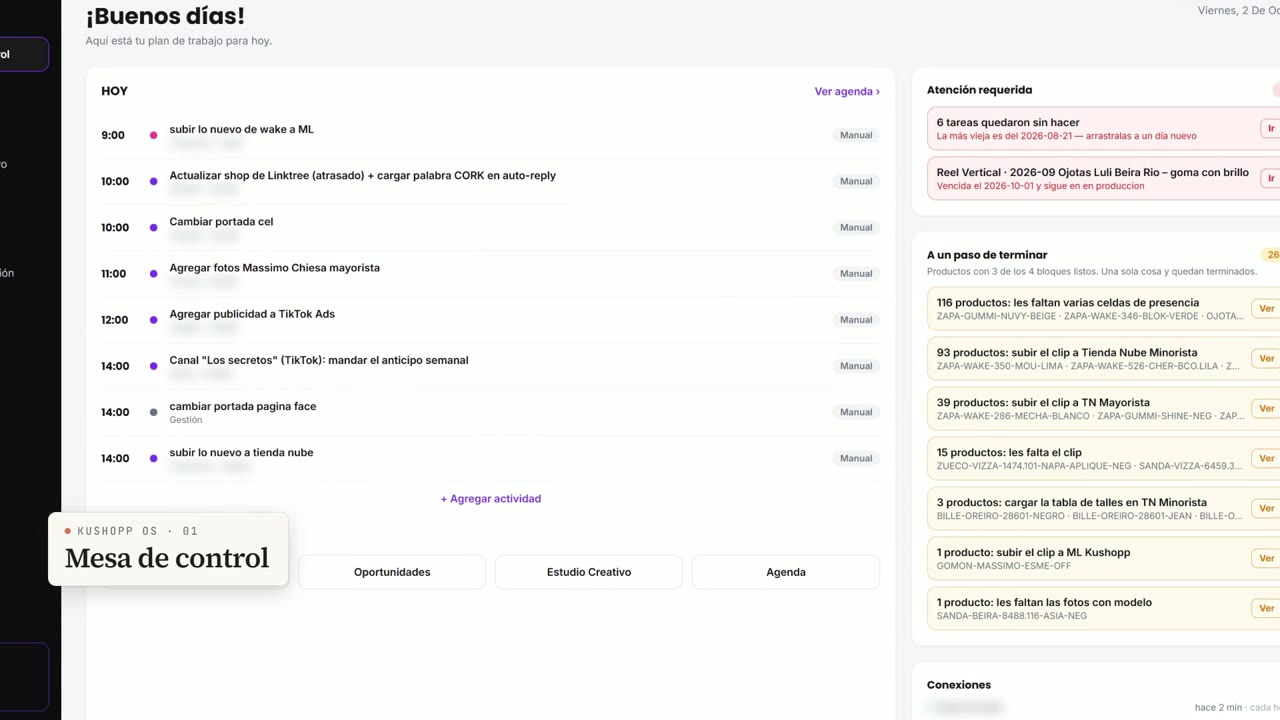This screenshot has width=1280, height=720.
Task: Open task 'Agregar fotos Massimo Chiesa mayorista'
Action: point(274,268)
